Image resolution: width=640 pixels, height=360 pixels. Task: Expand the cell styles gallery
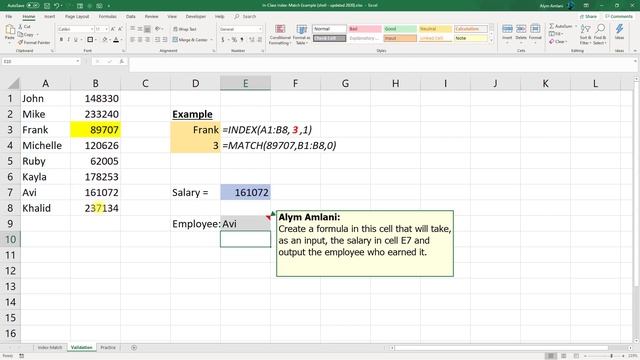coord(491,41)
